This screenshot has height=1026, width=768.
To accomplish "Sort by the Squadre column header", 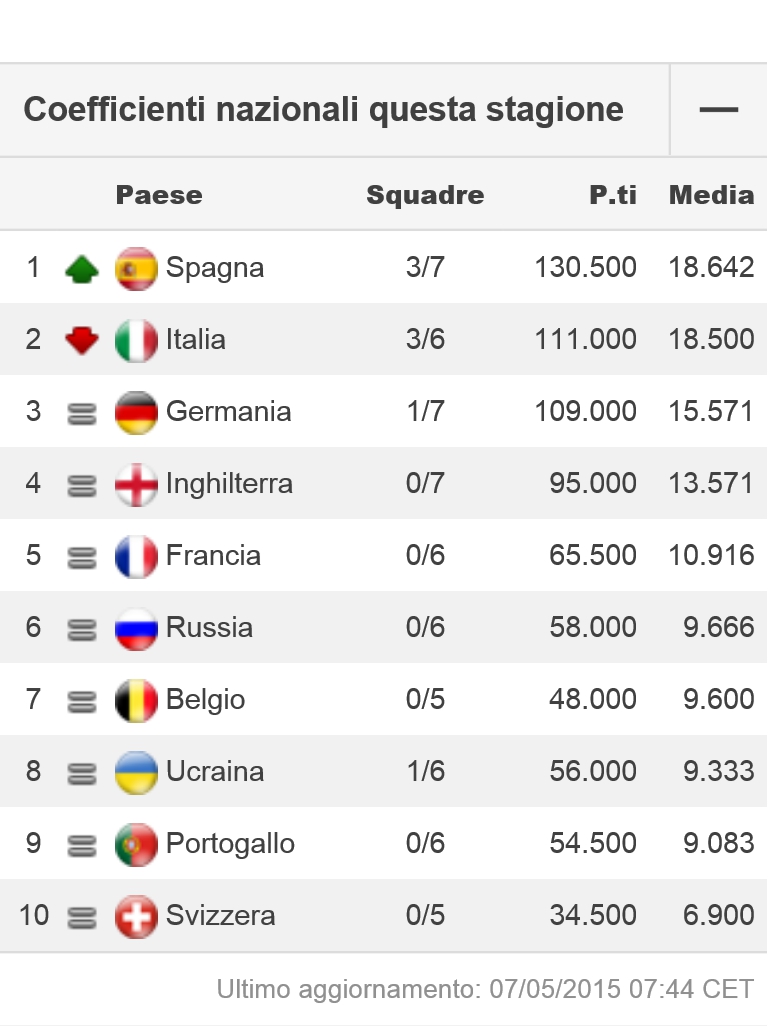I will 425,194.
